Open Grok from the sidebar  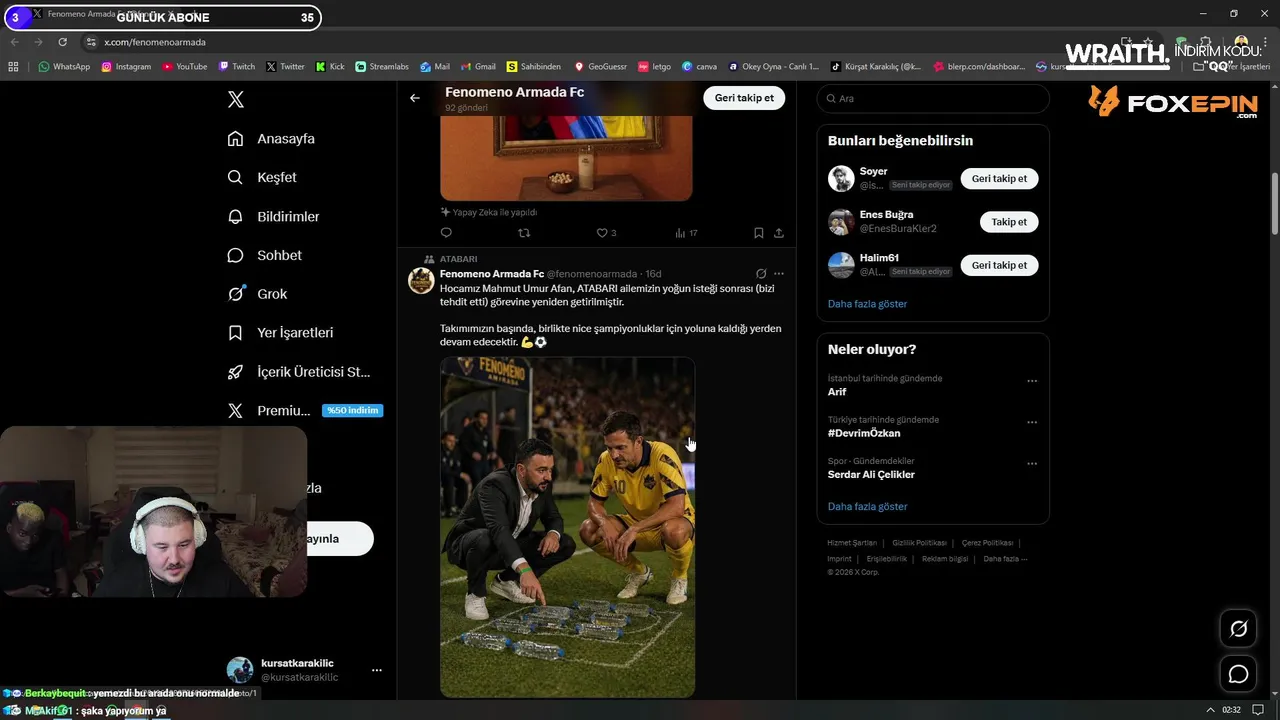click(x=258, y=294)
